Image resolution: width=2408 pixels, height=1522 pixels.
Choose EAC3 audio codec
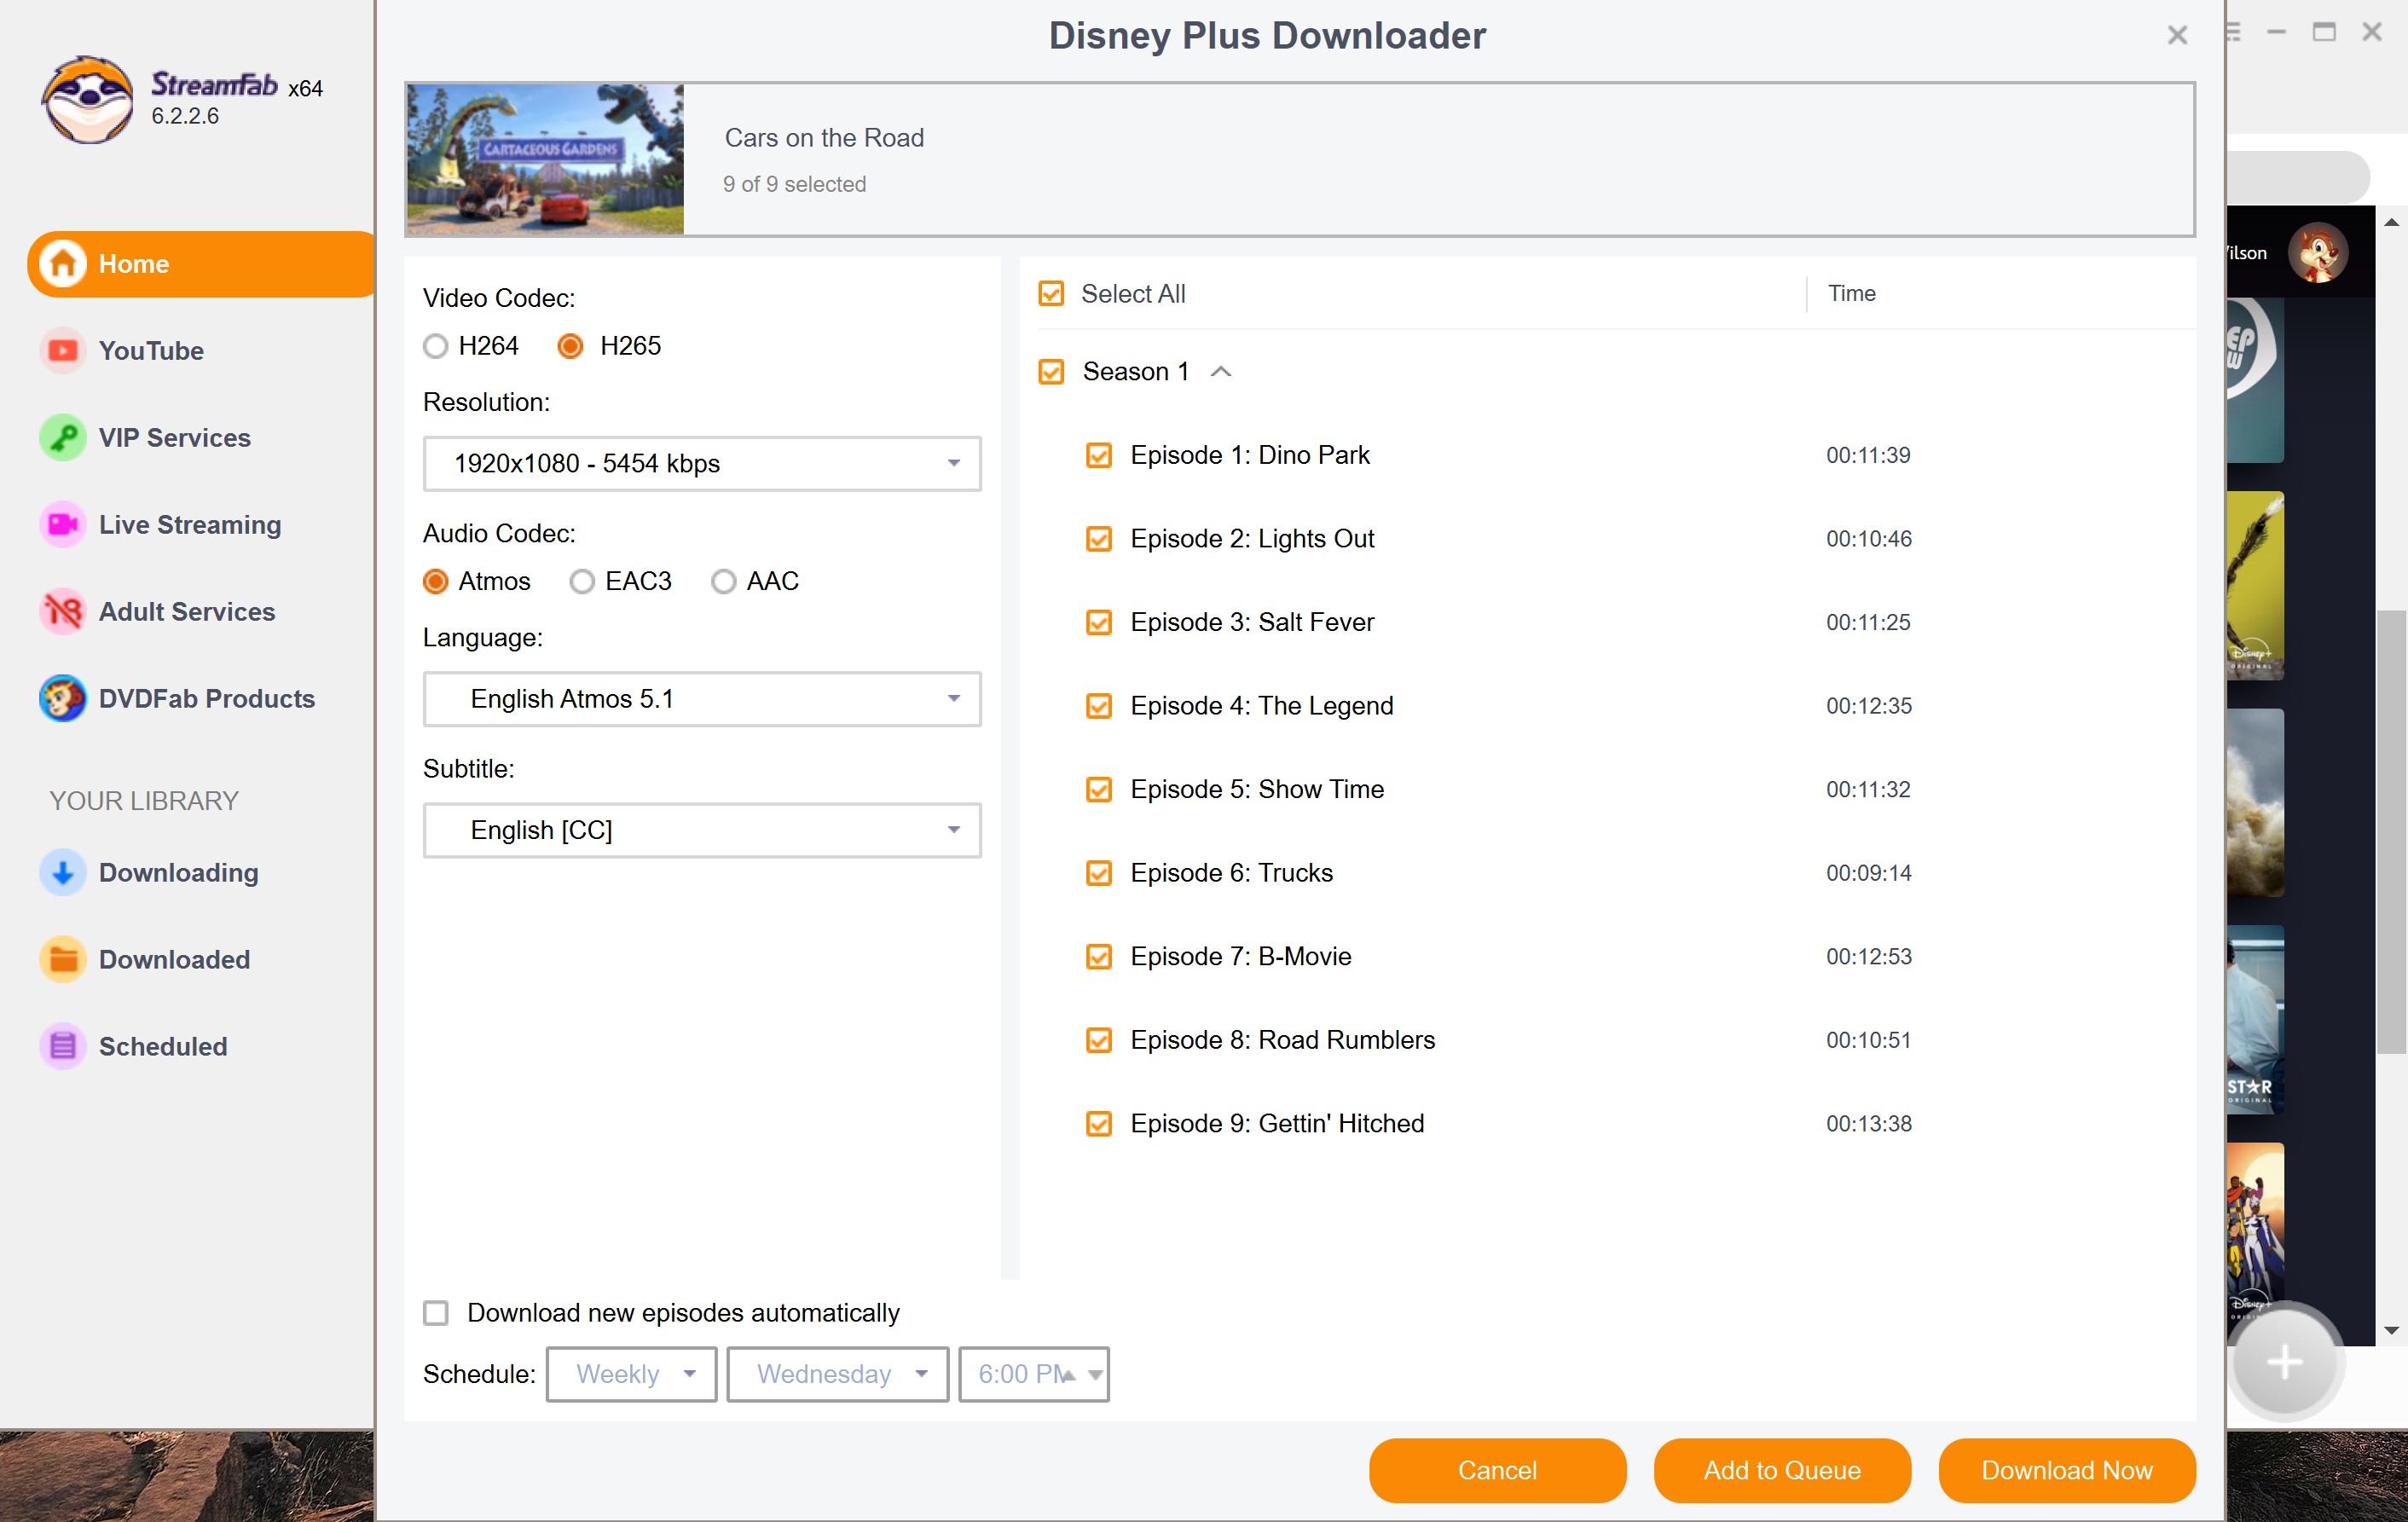tap(582, 582)
